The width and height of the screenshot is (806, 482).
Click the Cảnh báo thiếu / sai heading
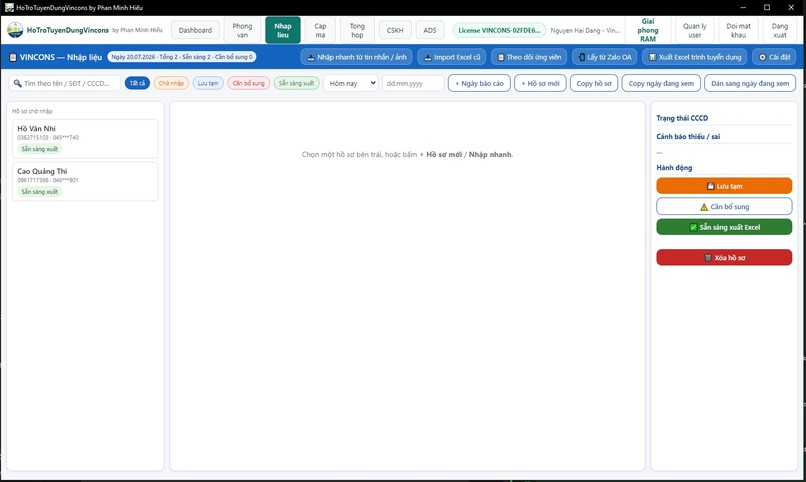tap(688, 137)
